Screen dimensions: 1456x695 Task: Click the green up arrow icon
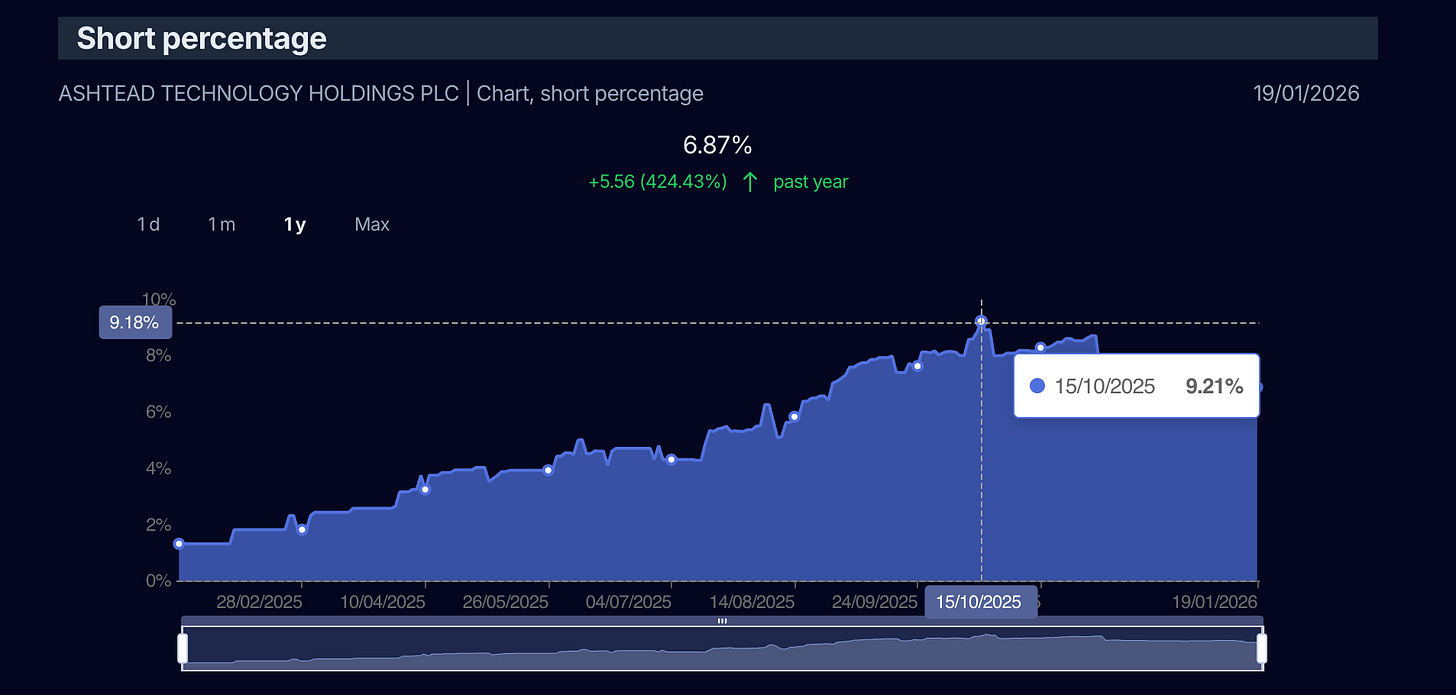pos(750,182)
